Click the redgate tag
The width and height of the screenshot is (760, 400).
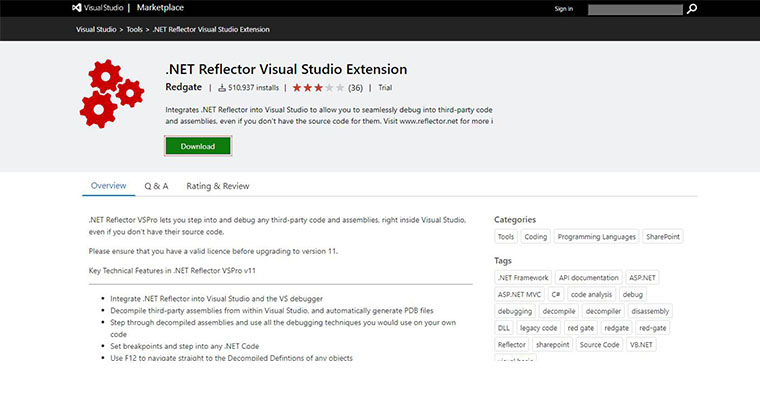tap(617, 328)
